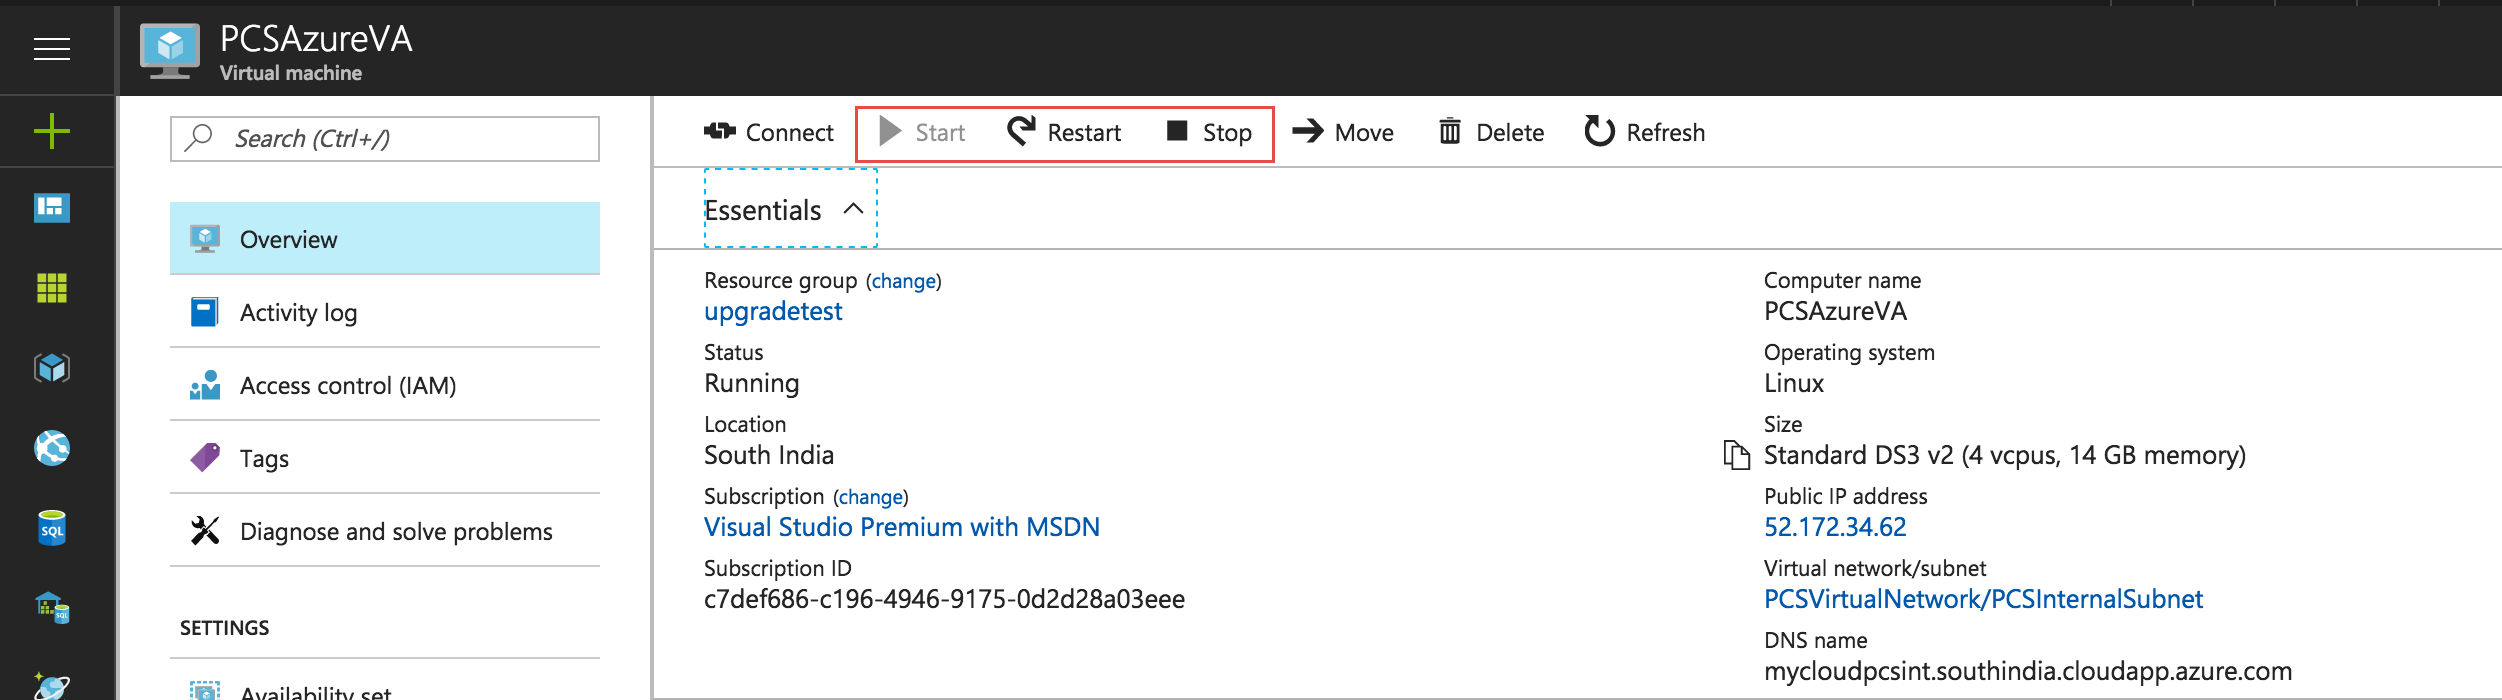Click the Restart VM button
2502x700 pixels.
point(1064,133)
